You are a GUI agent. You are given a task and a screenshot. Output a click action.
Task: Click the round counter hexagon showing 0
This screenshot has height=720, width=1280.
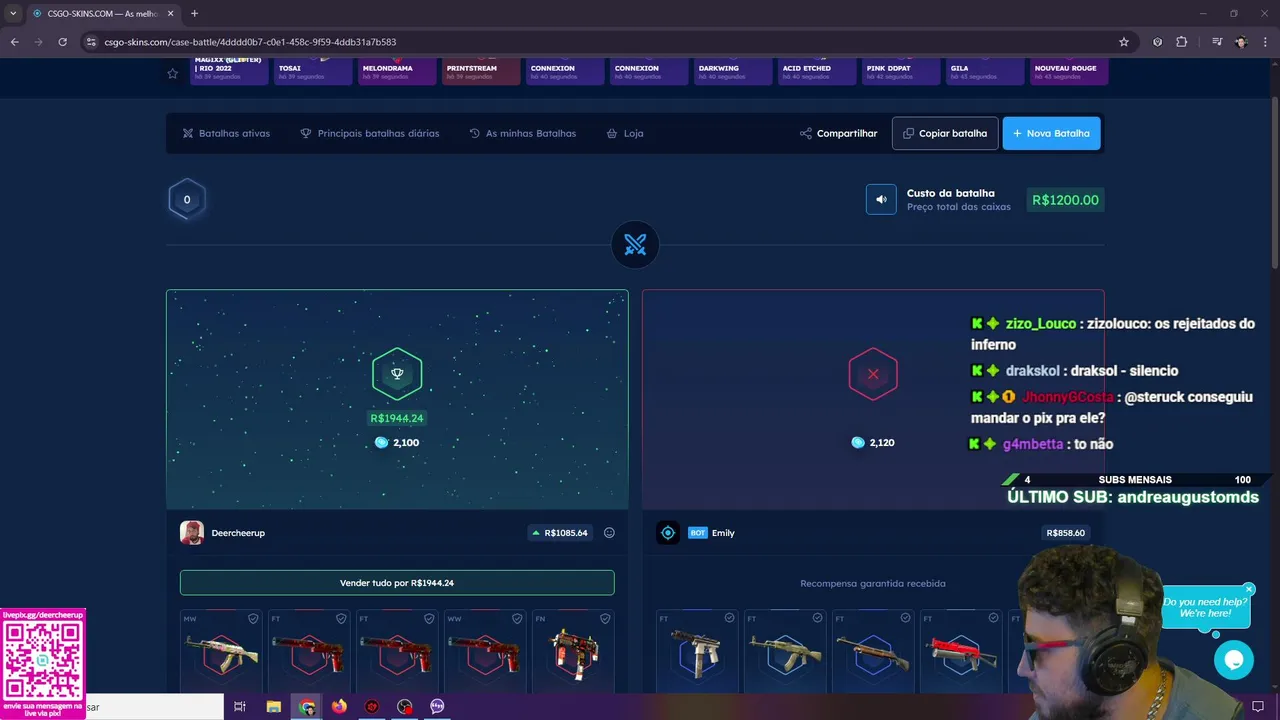pyautogui.click(x=187, y=199)
